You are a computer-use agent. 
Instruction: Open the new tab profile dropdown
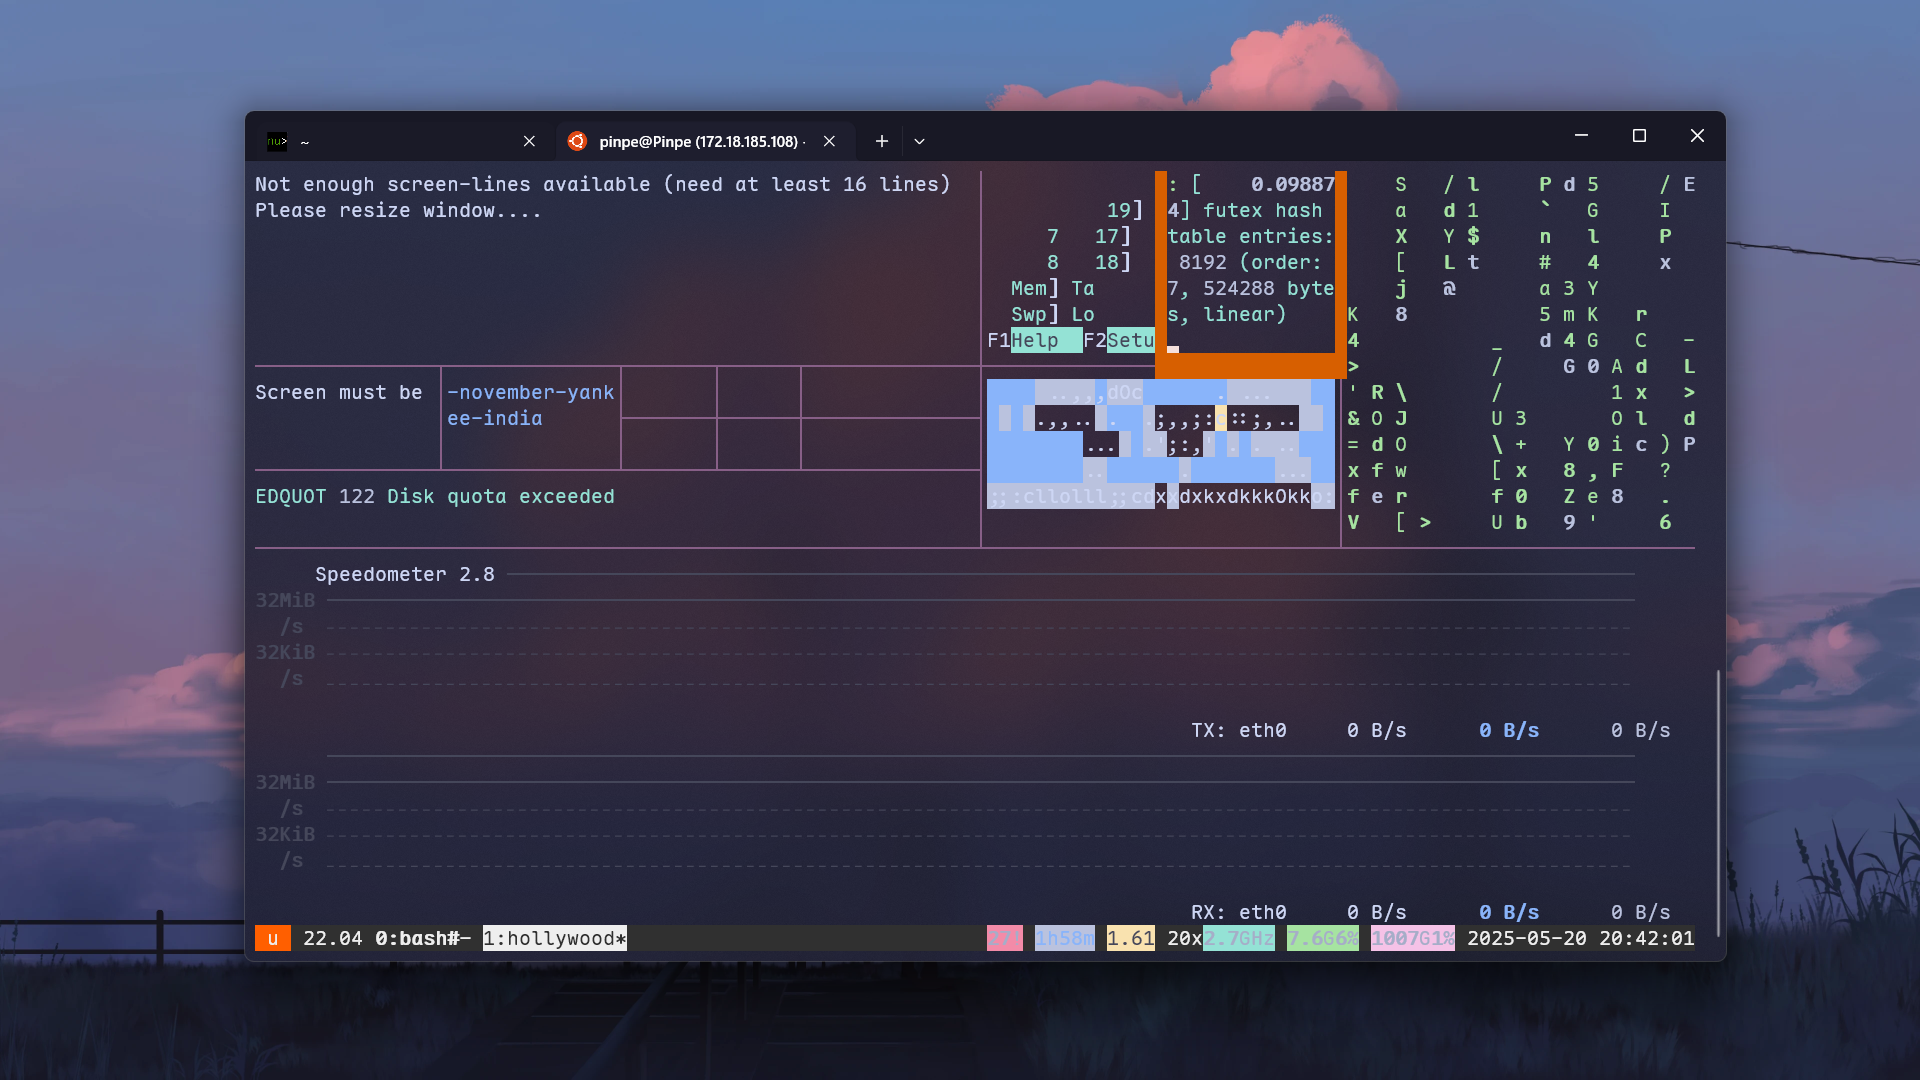coord(919,142)
